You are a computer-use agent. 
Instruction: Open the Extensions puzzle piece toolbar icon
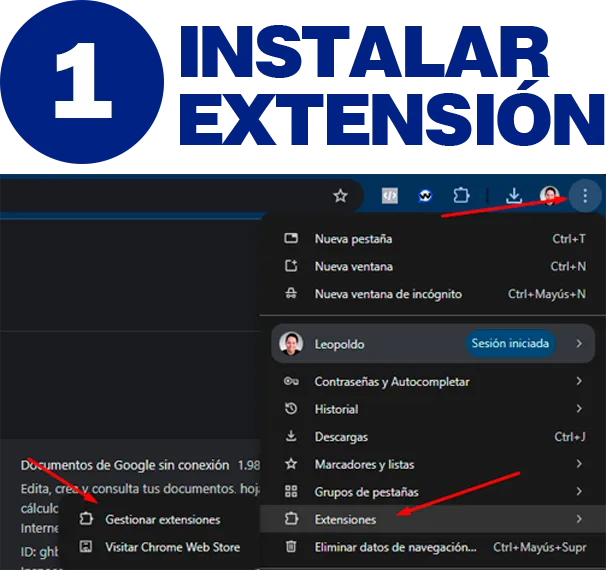point(461,196)
